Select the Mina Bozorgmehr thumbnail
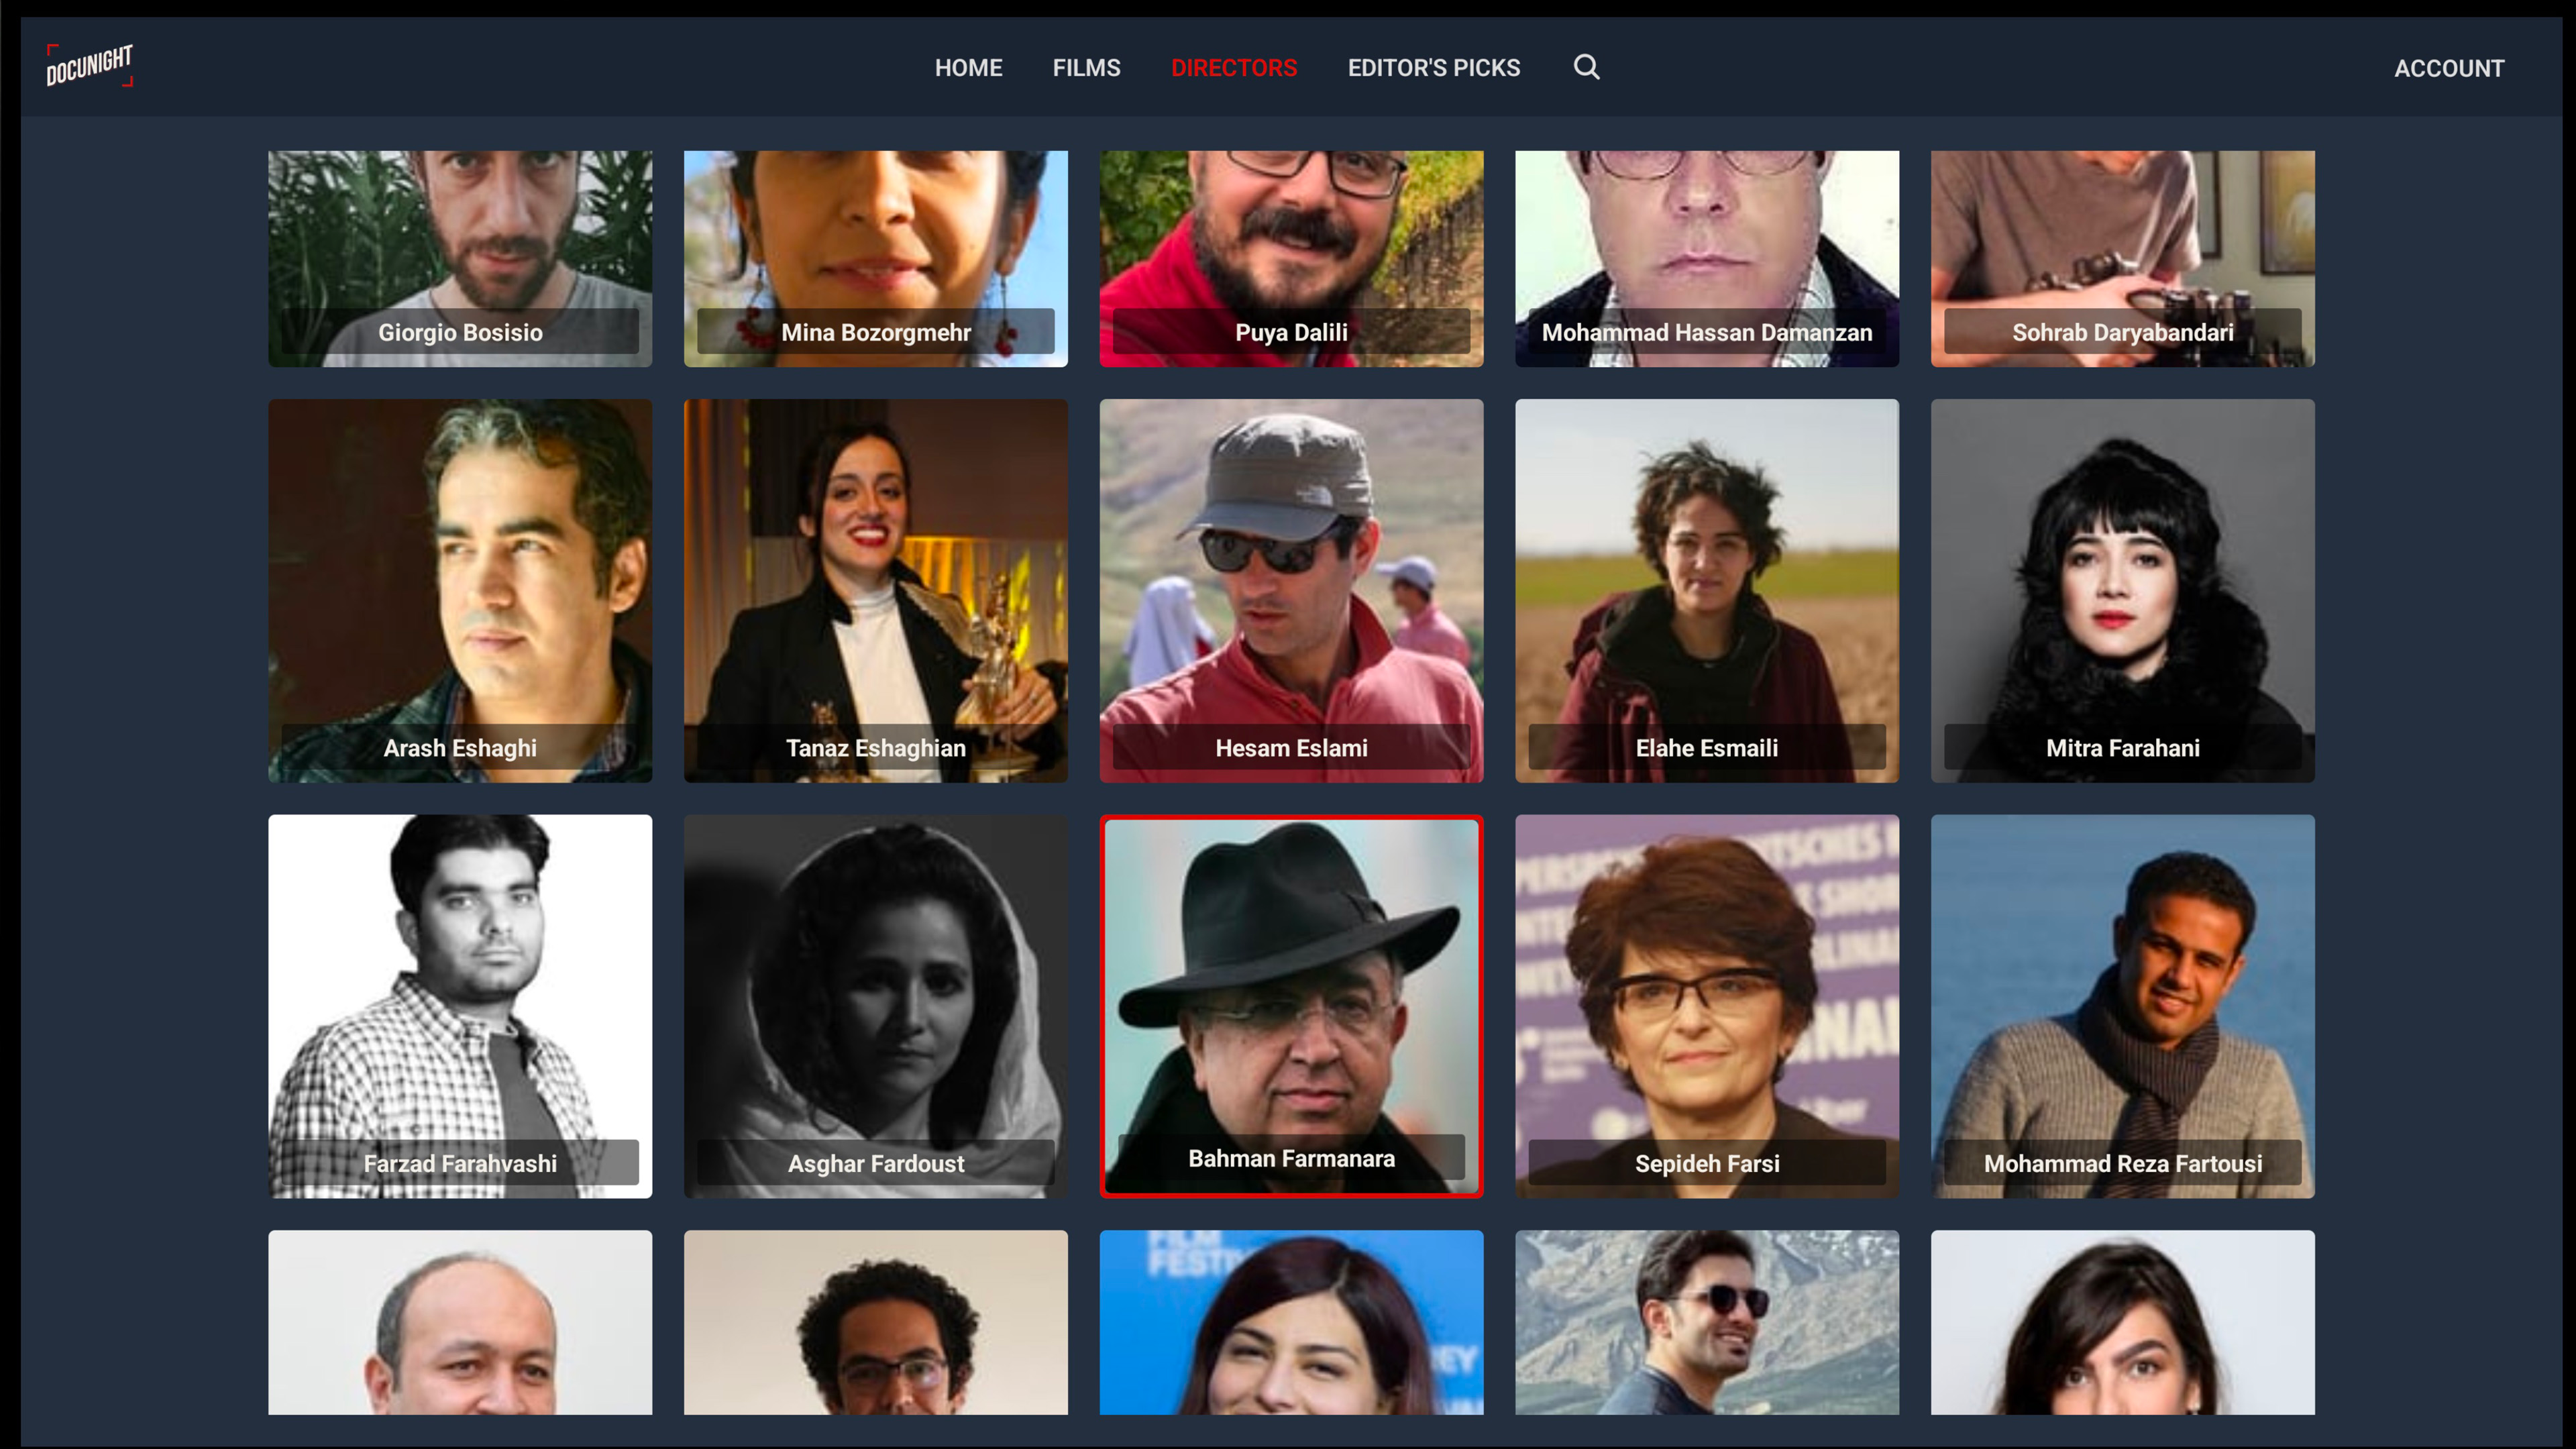2576x1449 pixels. [x=876, y=259]
